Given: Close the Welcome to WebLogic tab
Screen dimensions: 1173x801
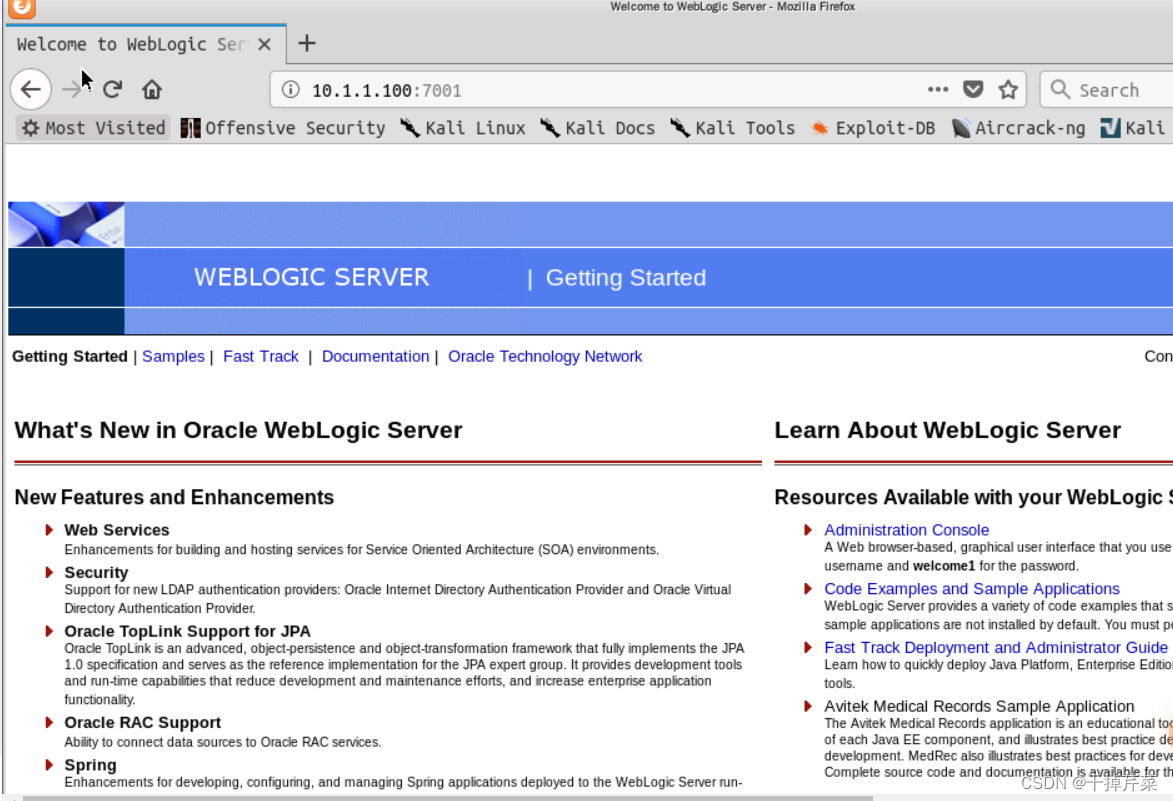Looking at the screenshot, I should (264, 44).
